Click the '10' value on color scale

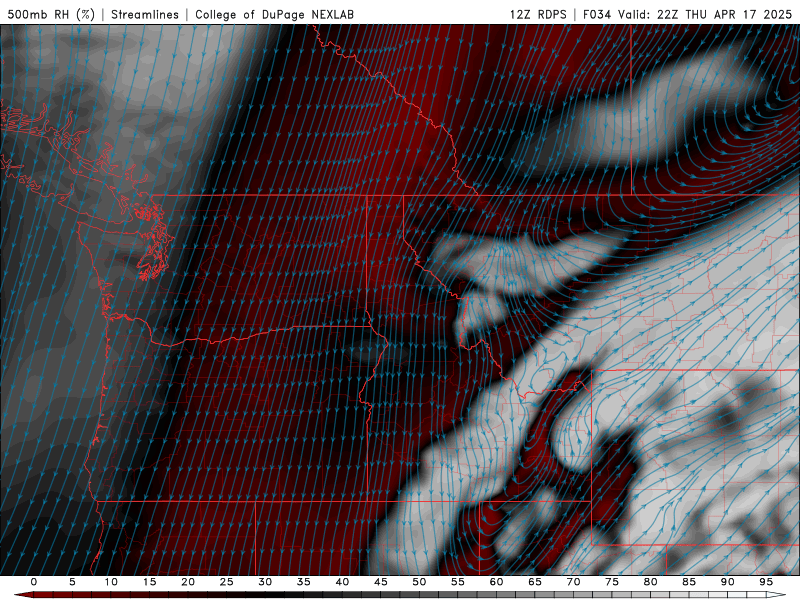click(111, 582)
